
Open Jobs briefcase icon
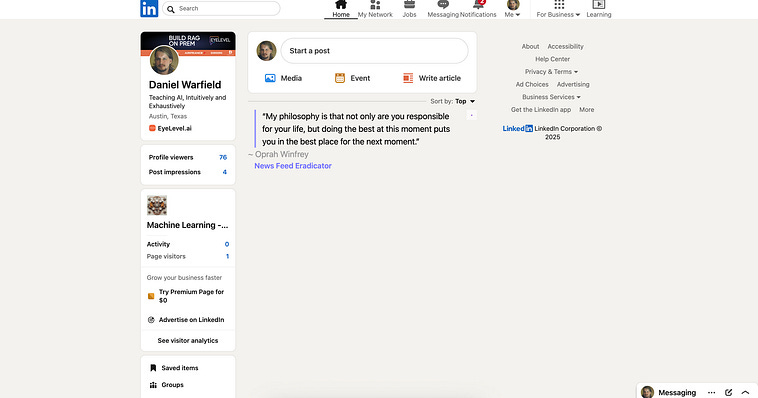pyautogui.click(x=409, y=5)
